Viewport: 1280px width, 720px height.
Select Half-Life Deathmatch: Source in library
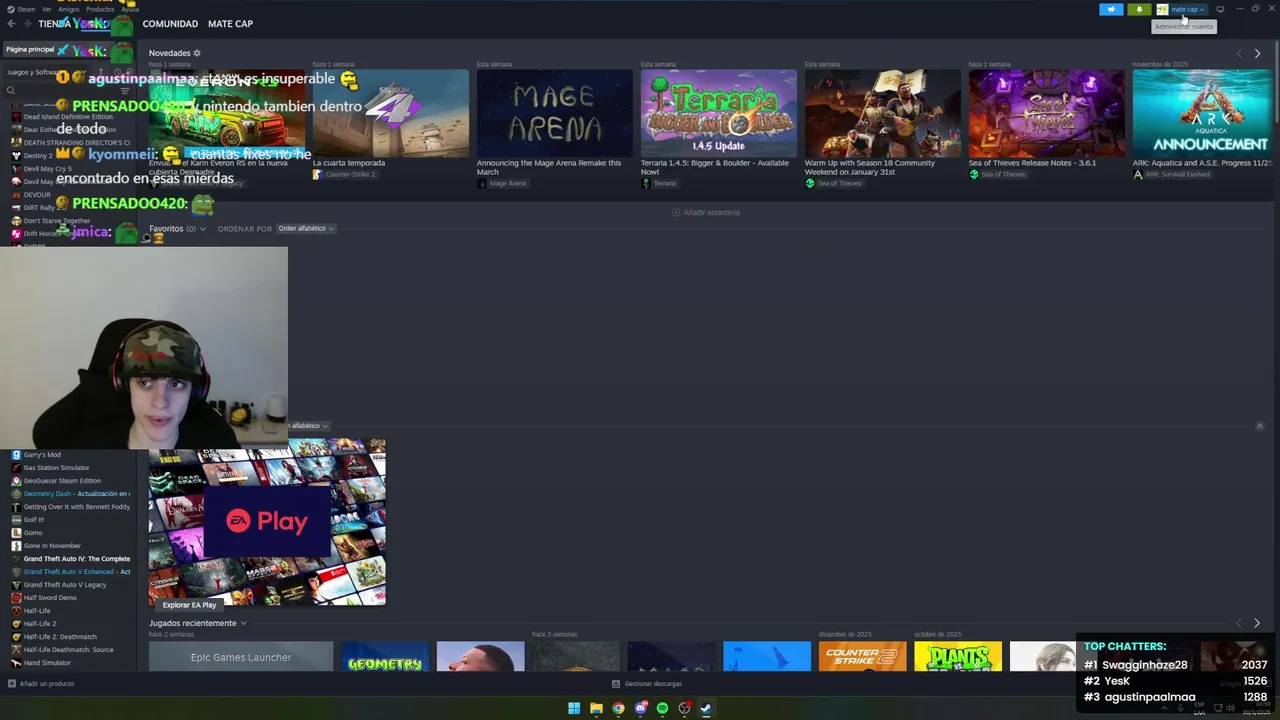coord(70,650)
